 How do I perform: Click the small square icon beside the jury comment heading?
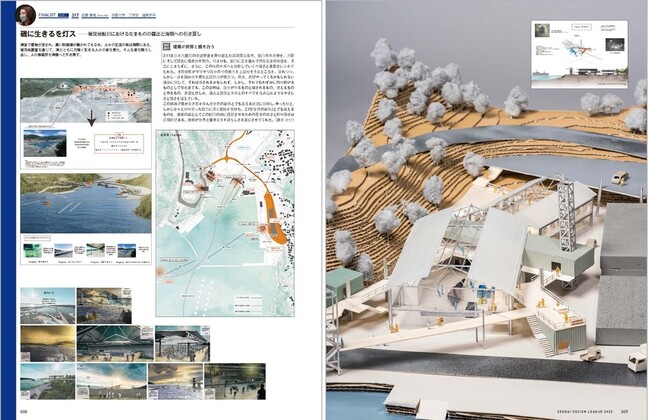(165, 46)
